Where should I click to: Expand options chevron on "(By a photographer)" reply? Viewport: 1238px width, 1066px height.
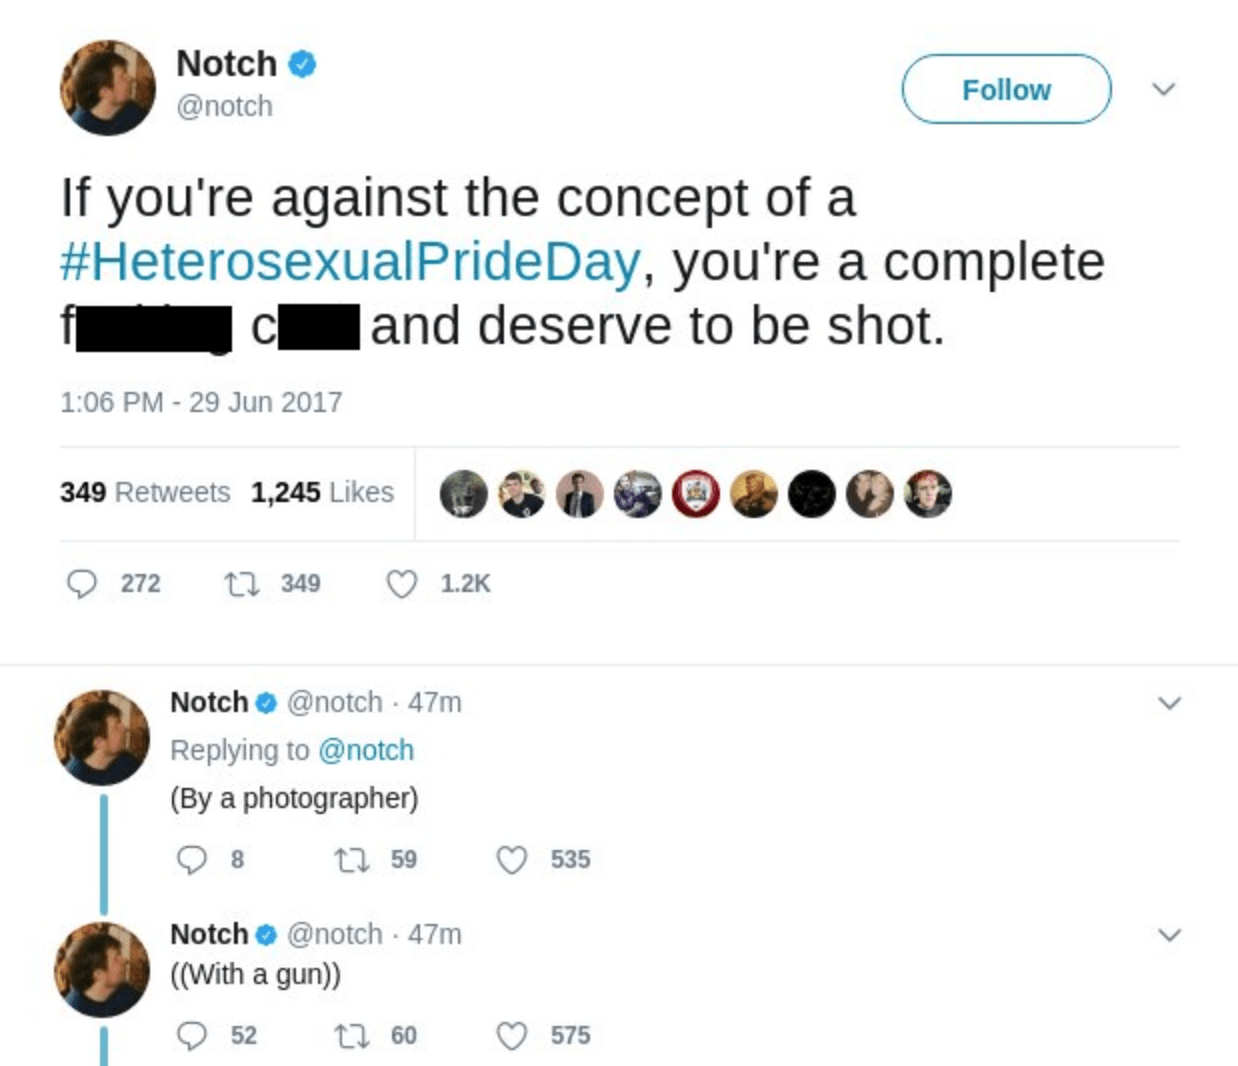click(1169, 703)
